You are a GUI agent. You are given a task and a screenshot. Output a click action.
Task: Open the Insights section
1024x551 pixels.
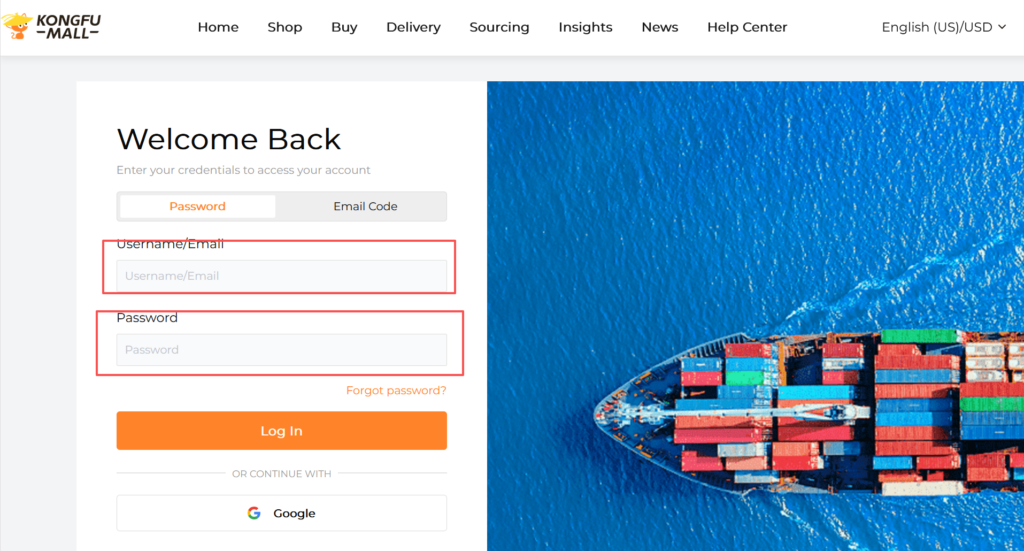click(585, 27)
